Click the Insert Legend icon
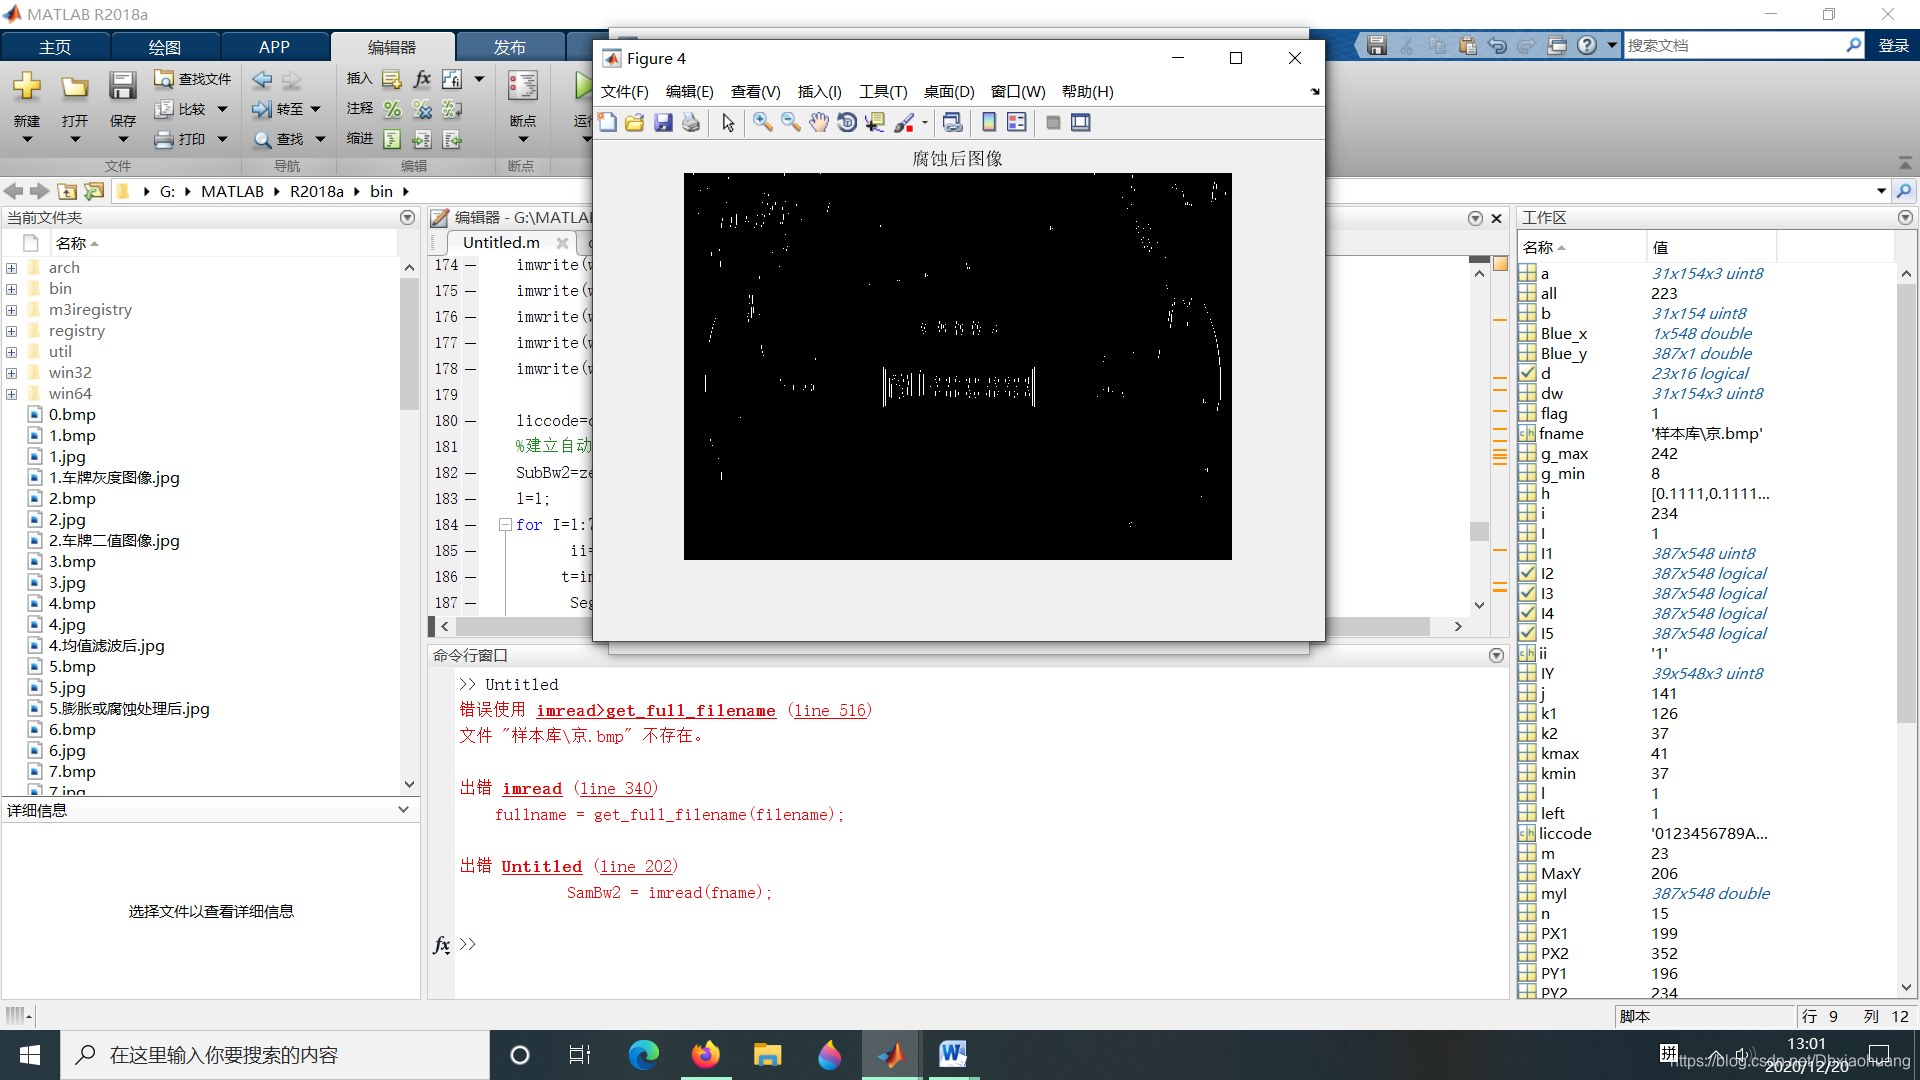The width and height of the screenshot is (1920, 1080). tap(1017, 122)
